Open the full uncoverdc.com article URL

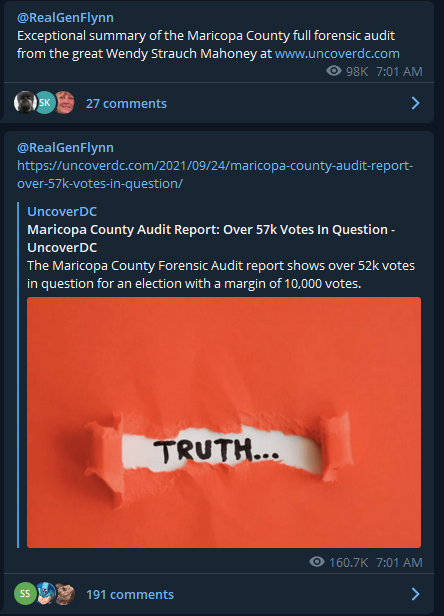tap(215, 174)
